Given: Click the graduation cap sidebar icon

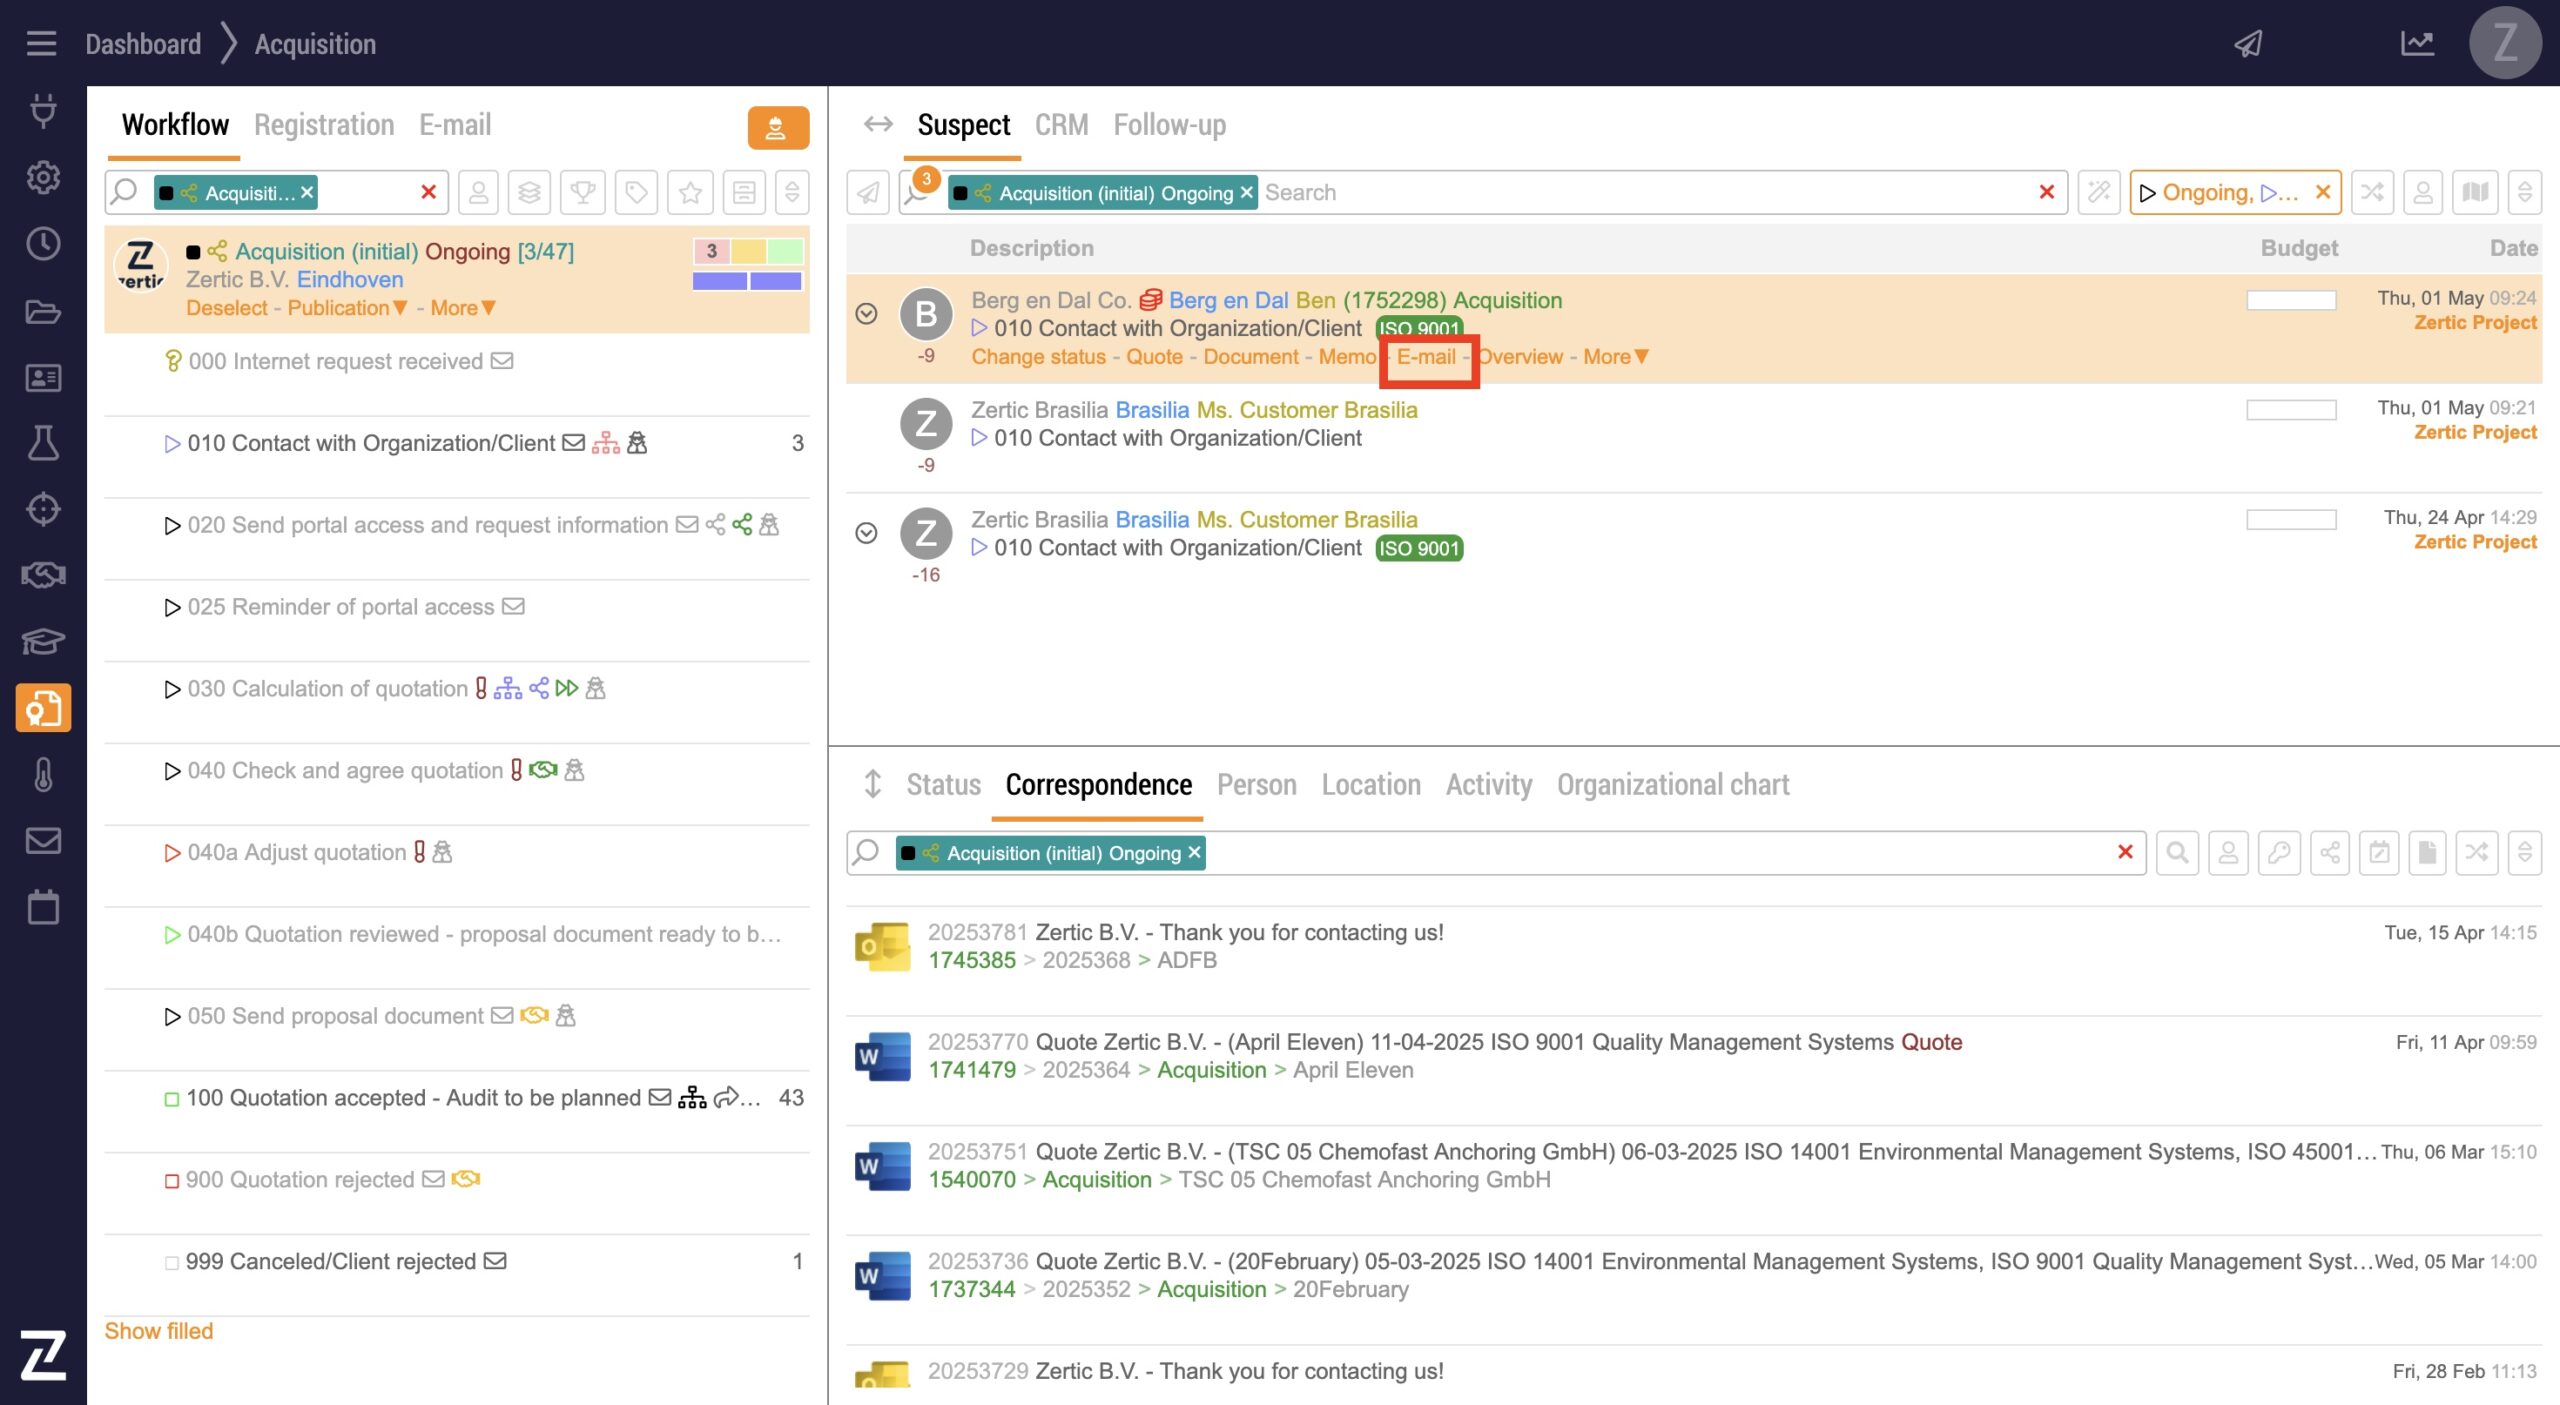Looking at the screenshot, I should click(42, 641).
